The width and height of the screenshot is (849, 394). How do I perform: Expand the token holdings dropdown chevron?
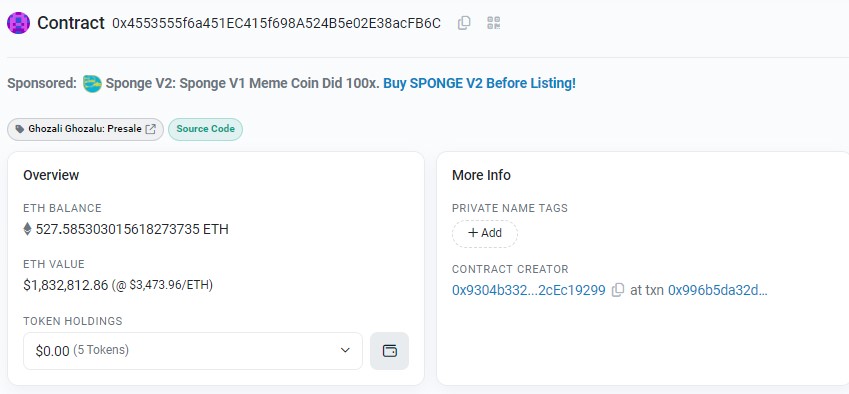(345, 351)
